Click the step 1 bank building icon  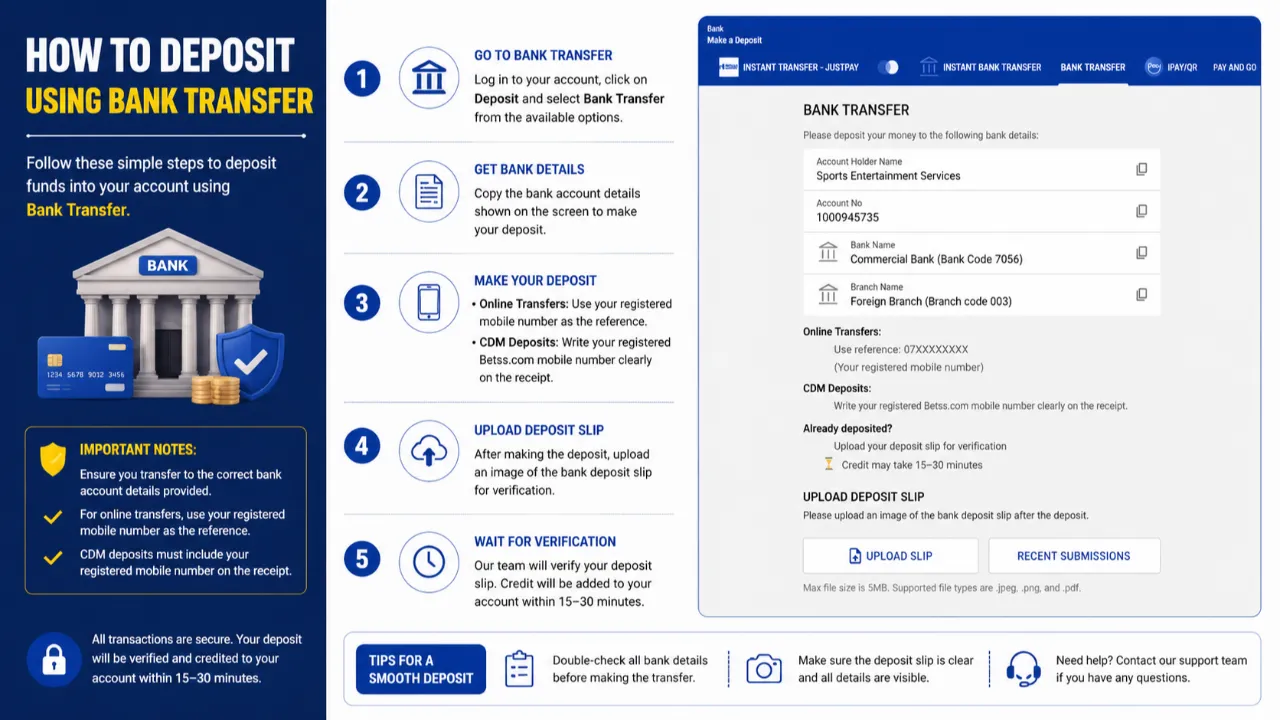click(429, 78)
